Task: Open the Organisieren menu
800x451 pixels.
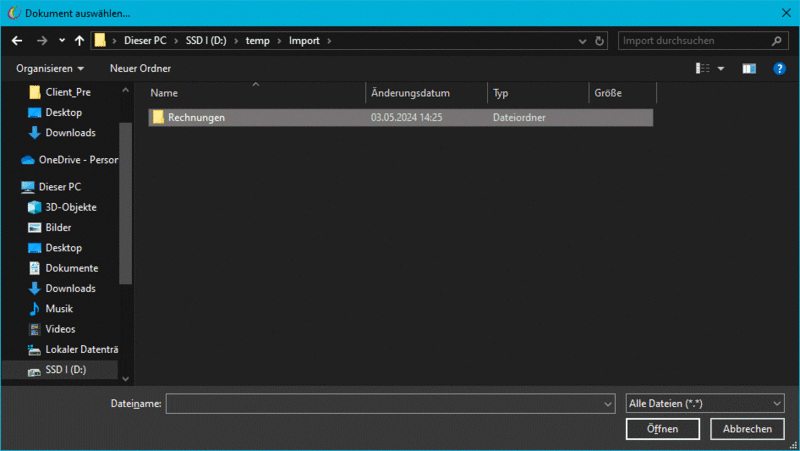Action: (x=50, y=68)
